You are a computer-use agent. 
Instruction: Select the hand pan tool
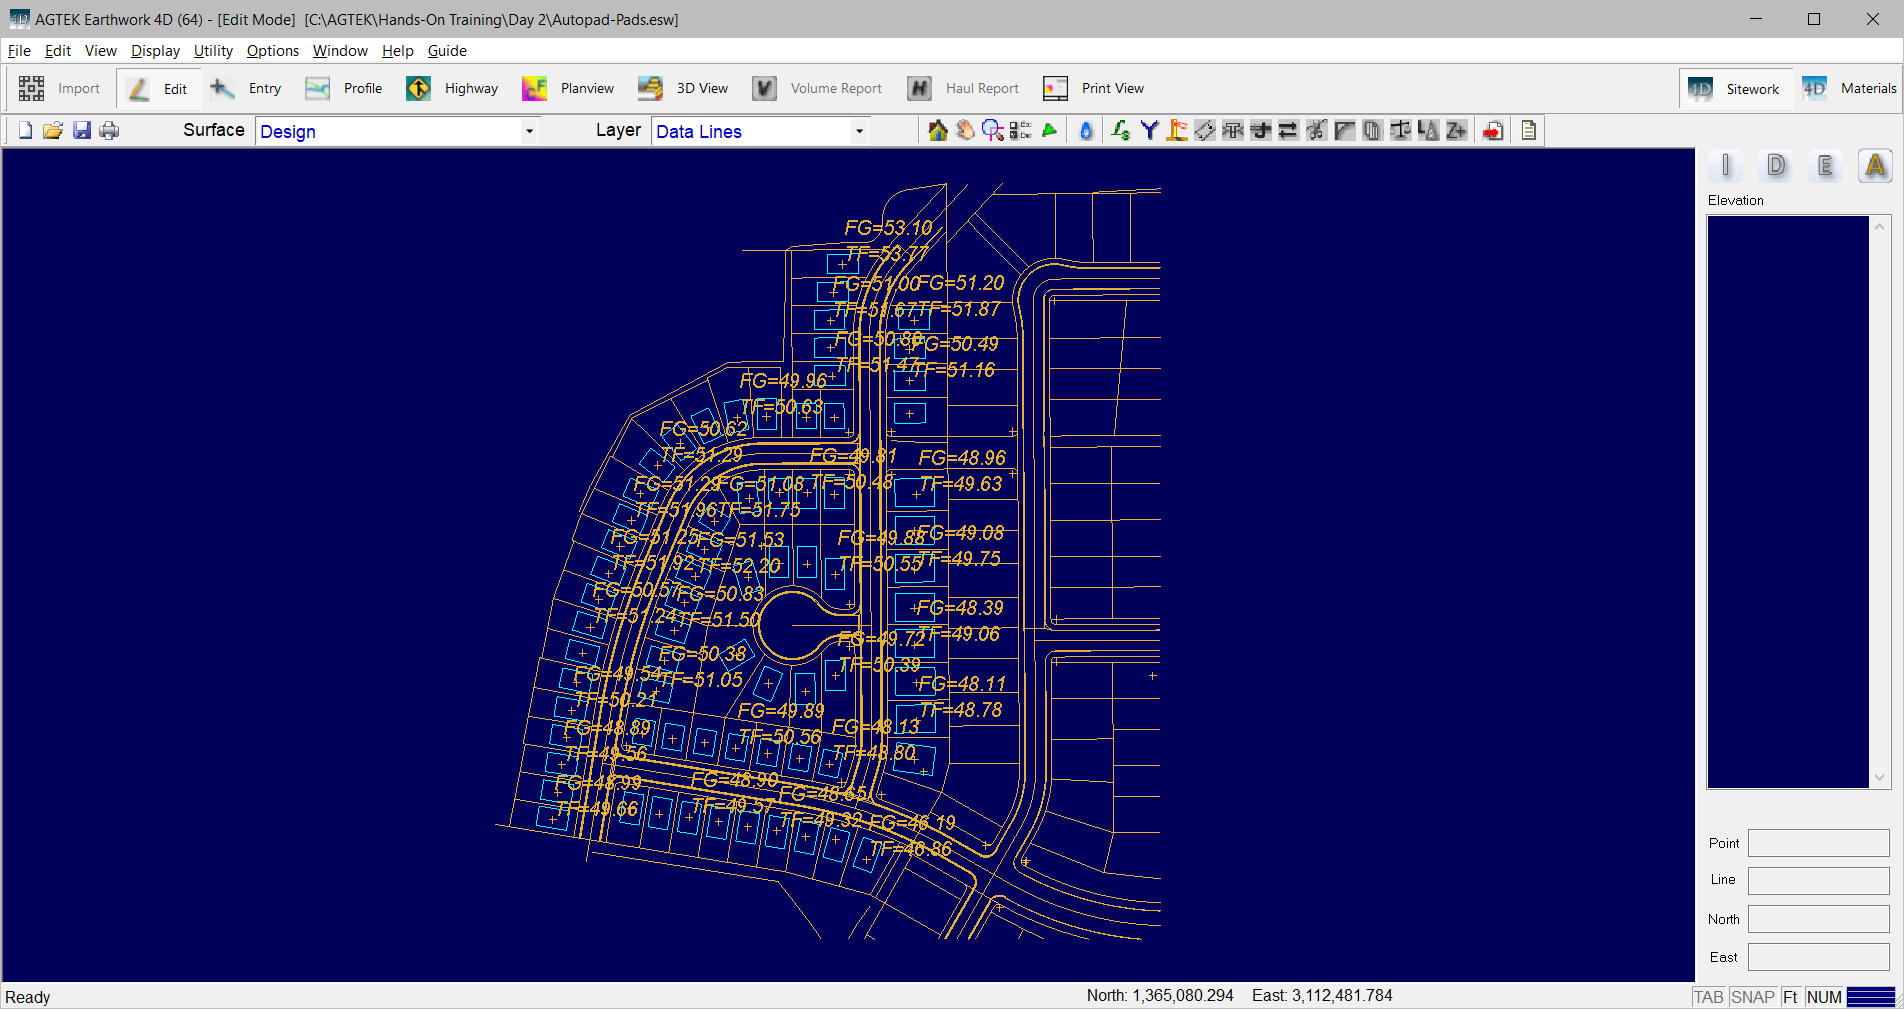(x=965, y=131)
